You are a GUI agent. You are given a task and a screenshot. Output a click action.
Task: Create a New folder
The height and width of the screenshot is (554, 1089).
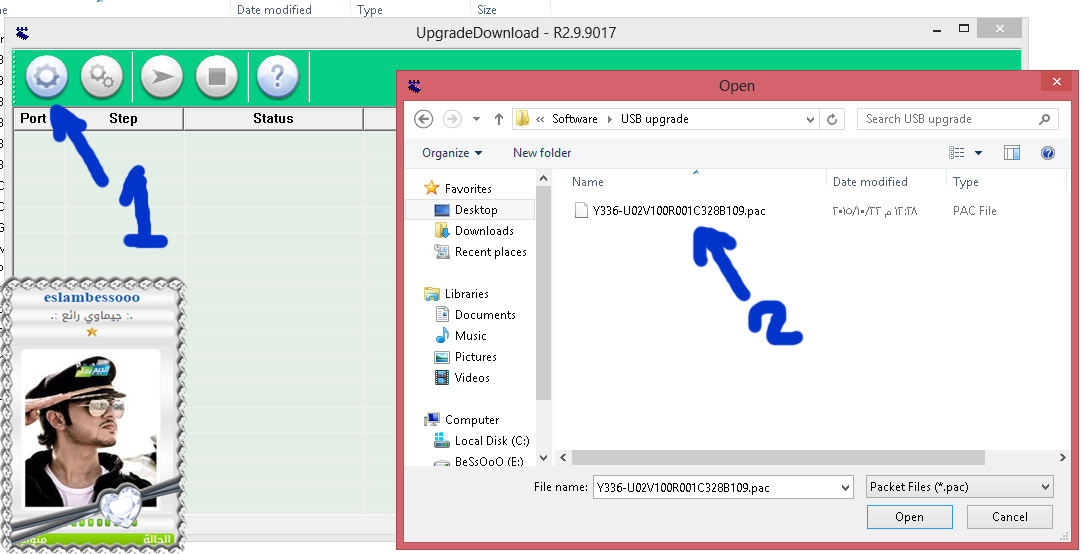542,153
